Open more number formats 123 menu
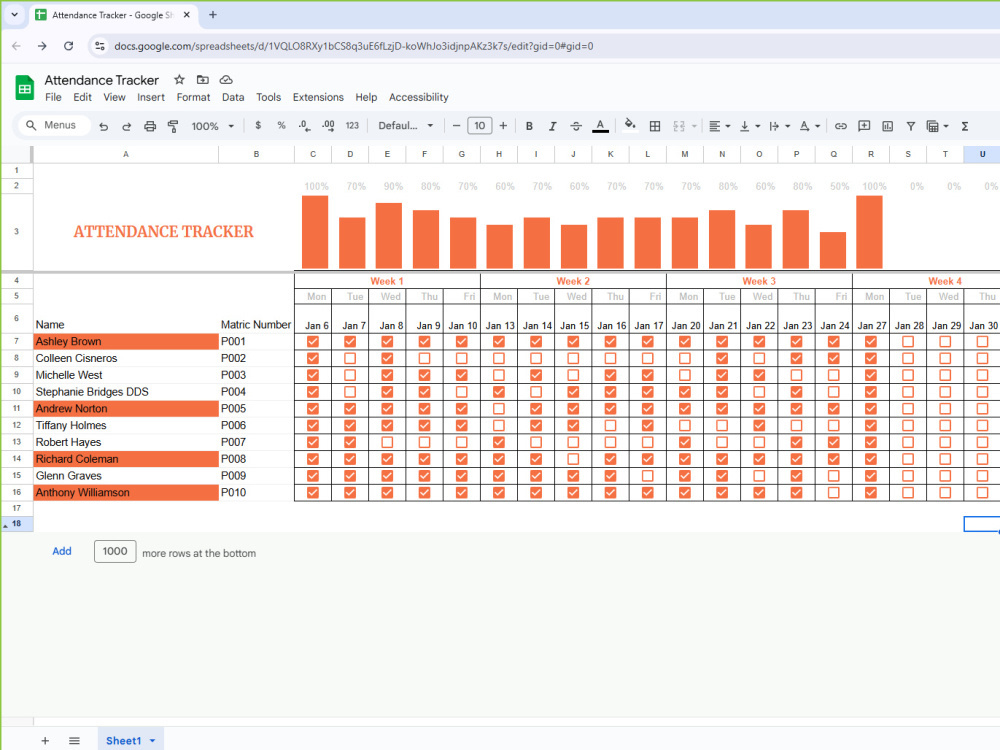 352,126
